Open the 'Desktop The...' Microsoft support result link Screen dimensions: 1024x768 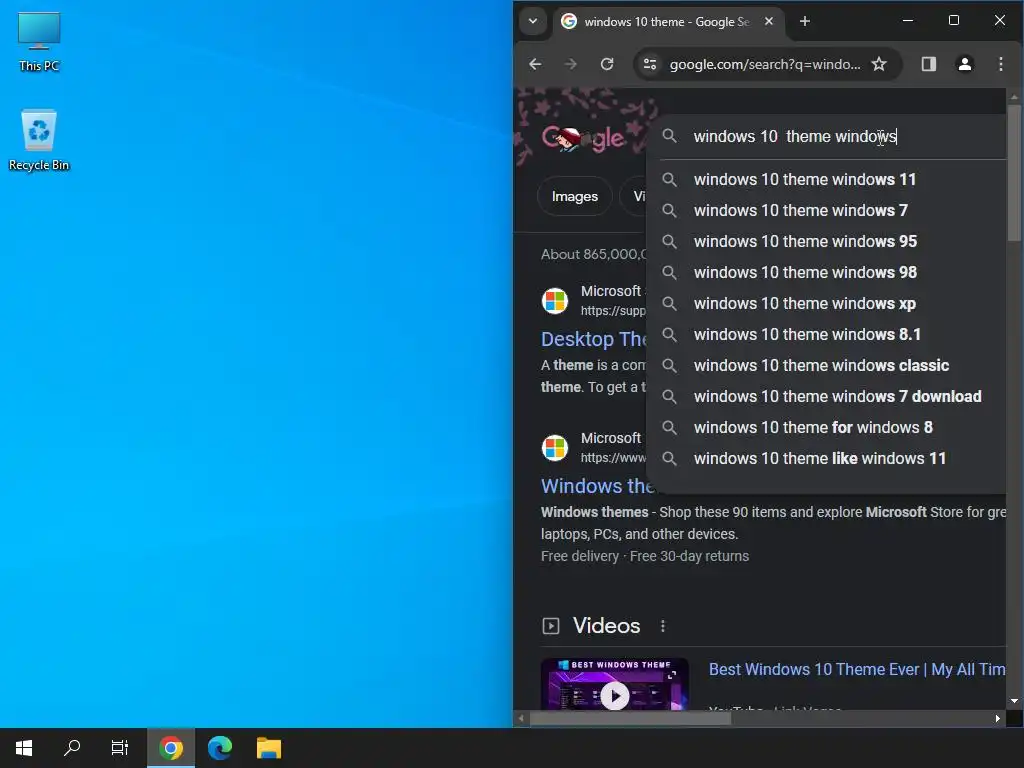pyautogui.click(x=594, y=339)
